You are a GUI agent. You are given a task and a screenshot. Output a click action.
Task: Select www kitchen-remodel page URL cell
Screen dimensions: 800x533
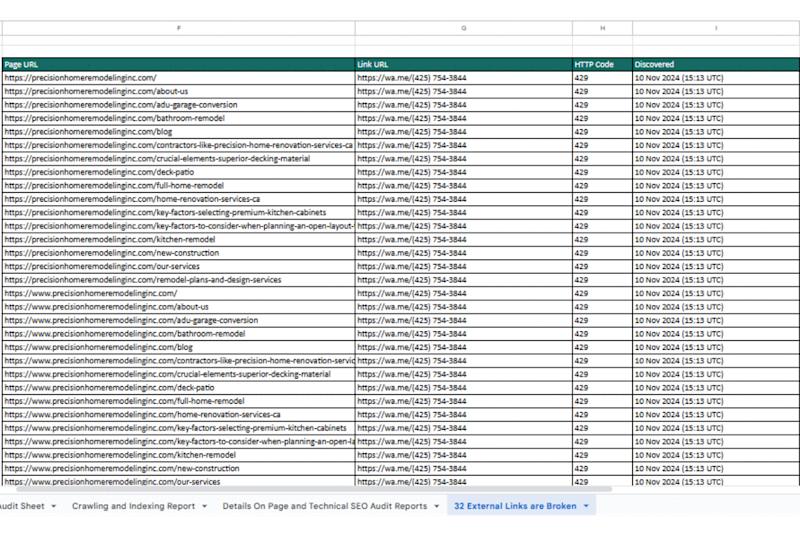pyautogui.click(x=179, y=455)
